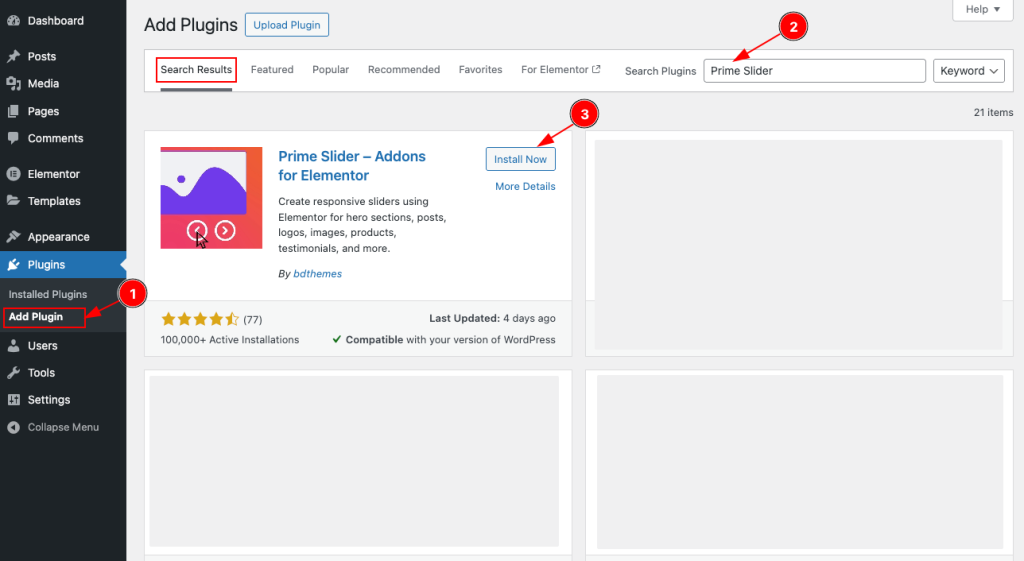Click the Posts pin icon

13,57
